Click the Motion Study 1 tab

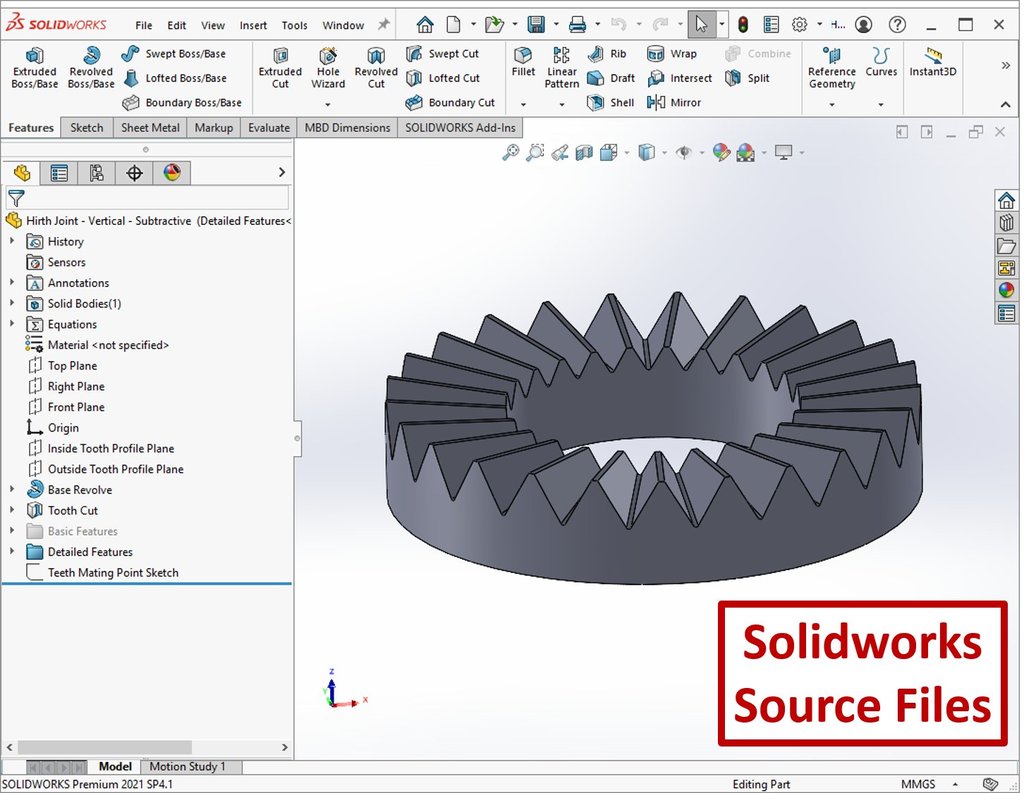tap(187, 767)
